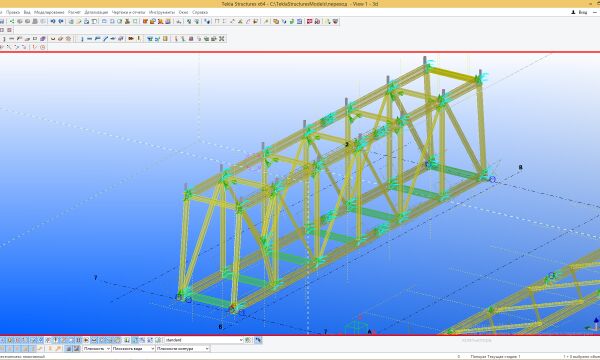Image resolution: width=600 pixels, height=360 pixels.
Task: Select Create reinforcement mesh tool
Action: coord(68,39)
